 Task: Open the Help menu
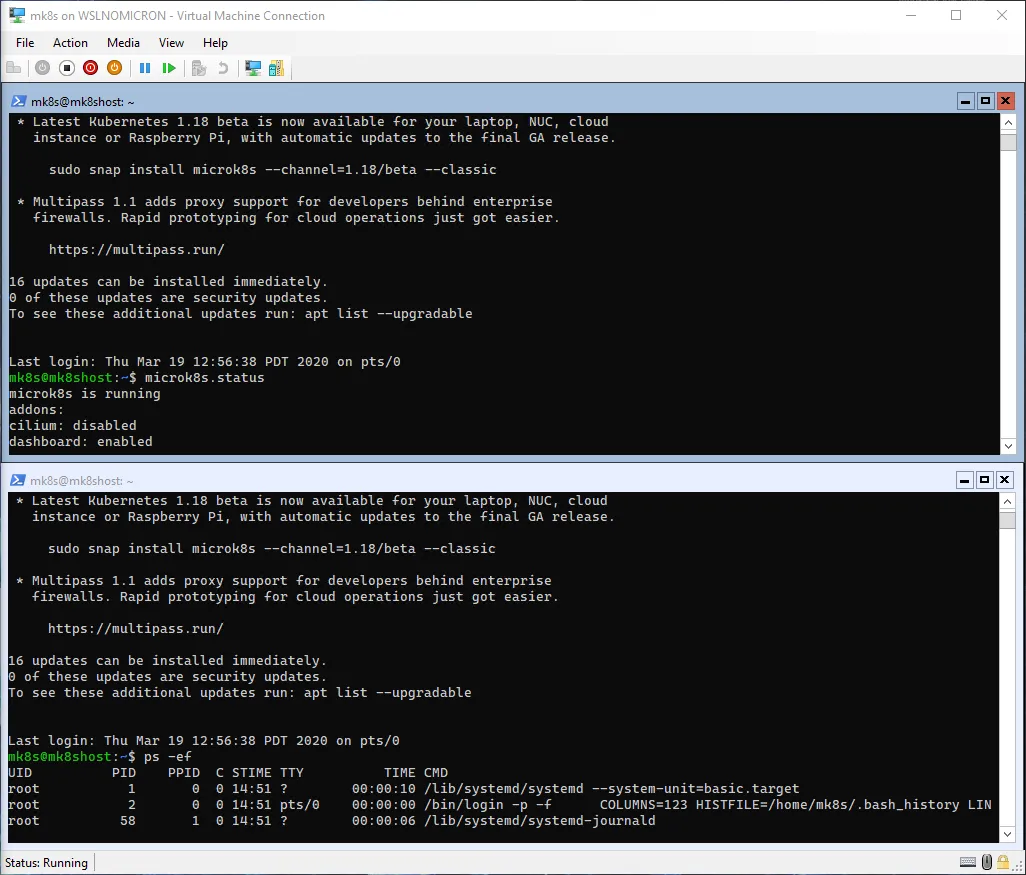215,43
